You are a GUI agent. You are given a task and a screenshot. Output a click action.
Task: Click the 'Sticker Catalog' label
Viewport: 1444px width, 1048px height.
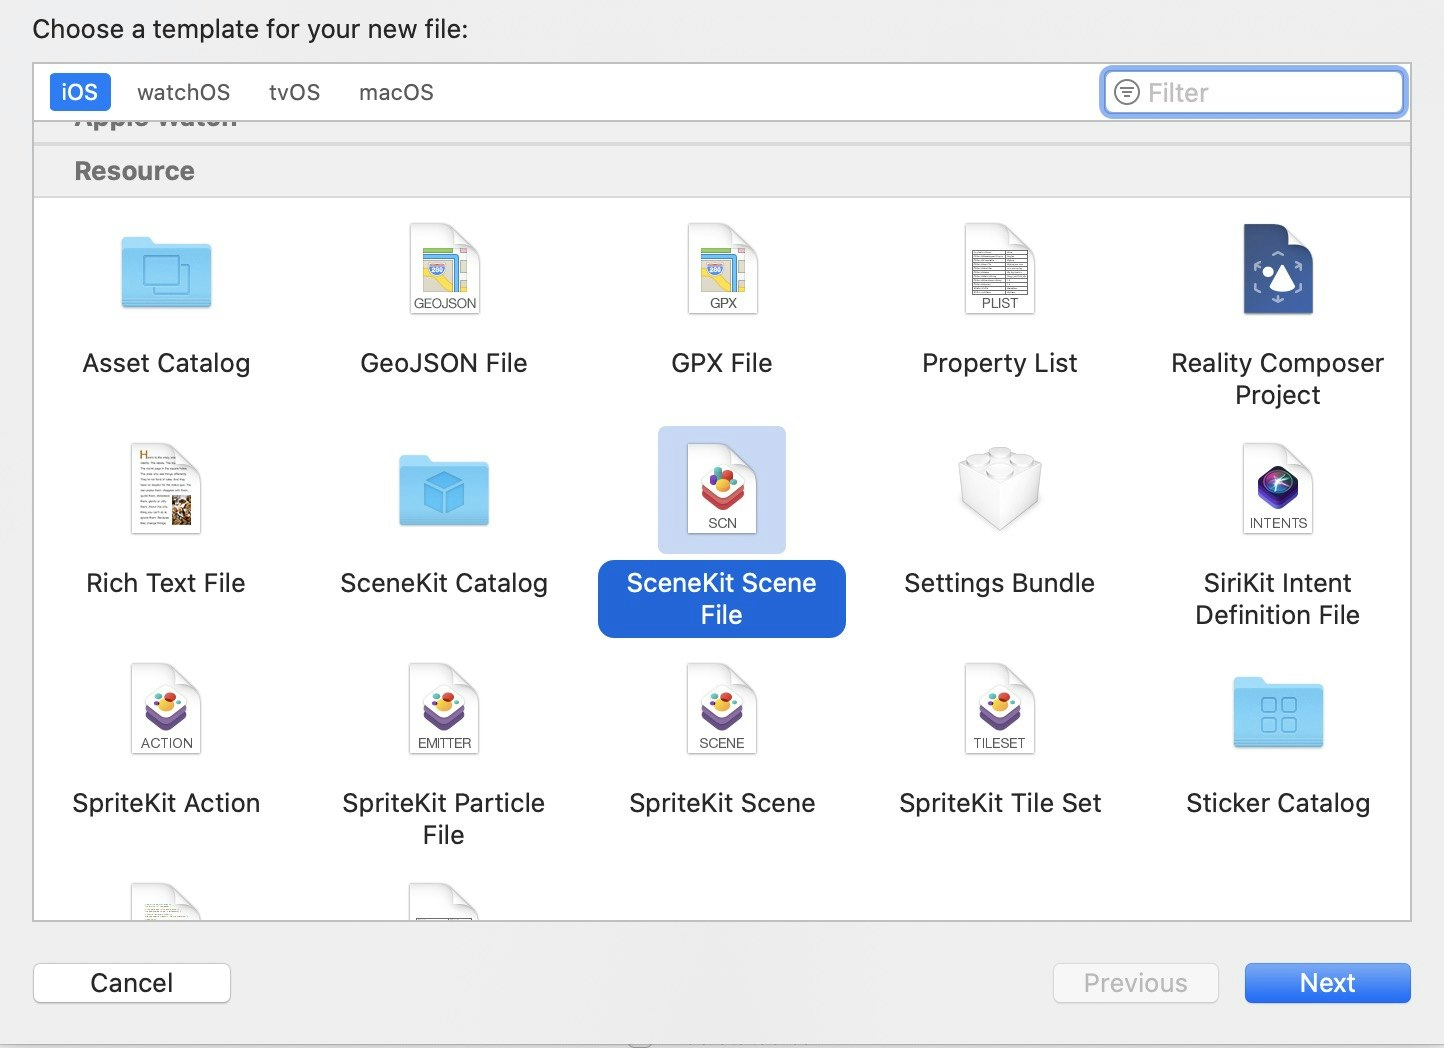1278,803
